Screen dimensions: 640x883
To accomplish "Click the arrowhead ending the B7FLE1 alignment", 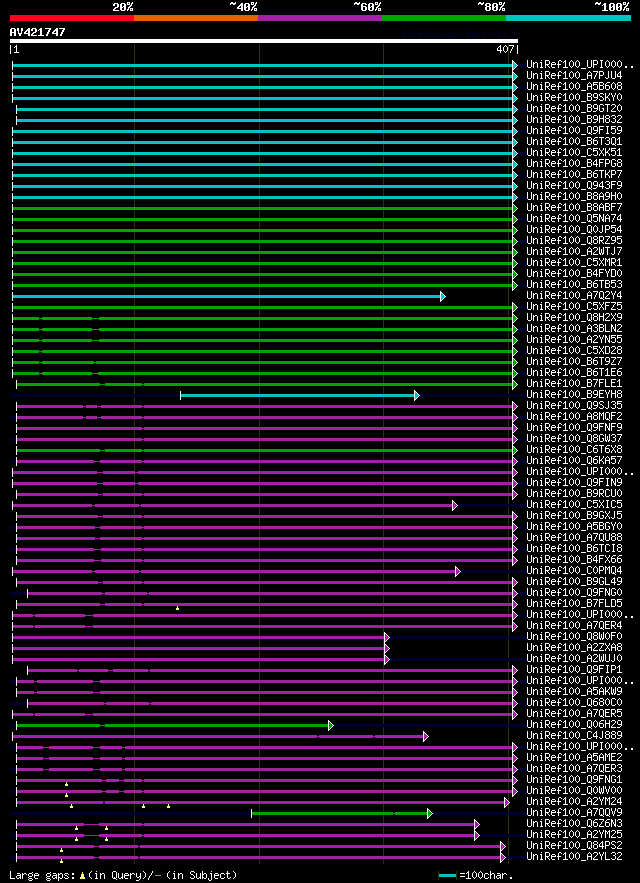I will tap(515, 384).
